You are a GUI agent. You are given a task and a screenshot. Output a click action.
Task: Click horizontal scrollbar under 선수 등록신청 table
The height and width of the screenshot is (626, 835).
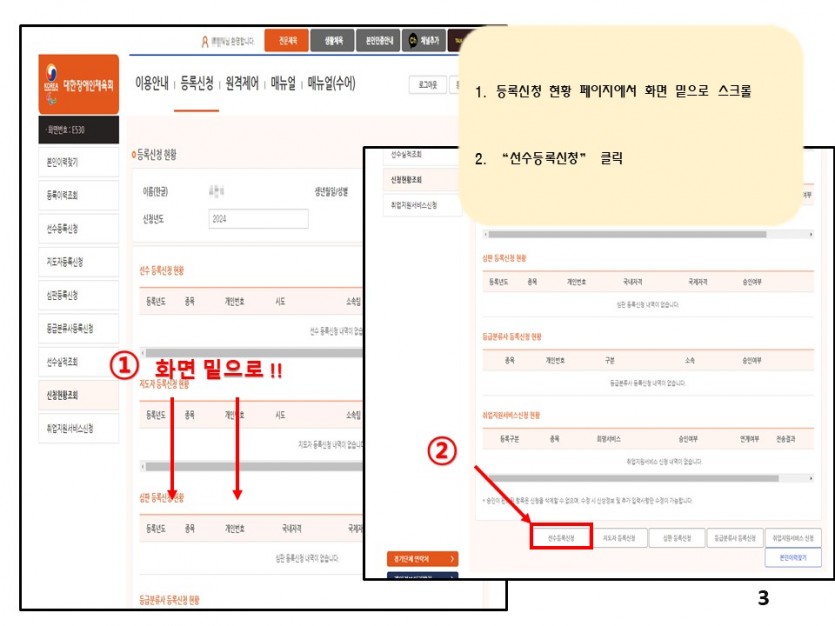tap(250, 352)
